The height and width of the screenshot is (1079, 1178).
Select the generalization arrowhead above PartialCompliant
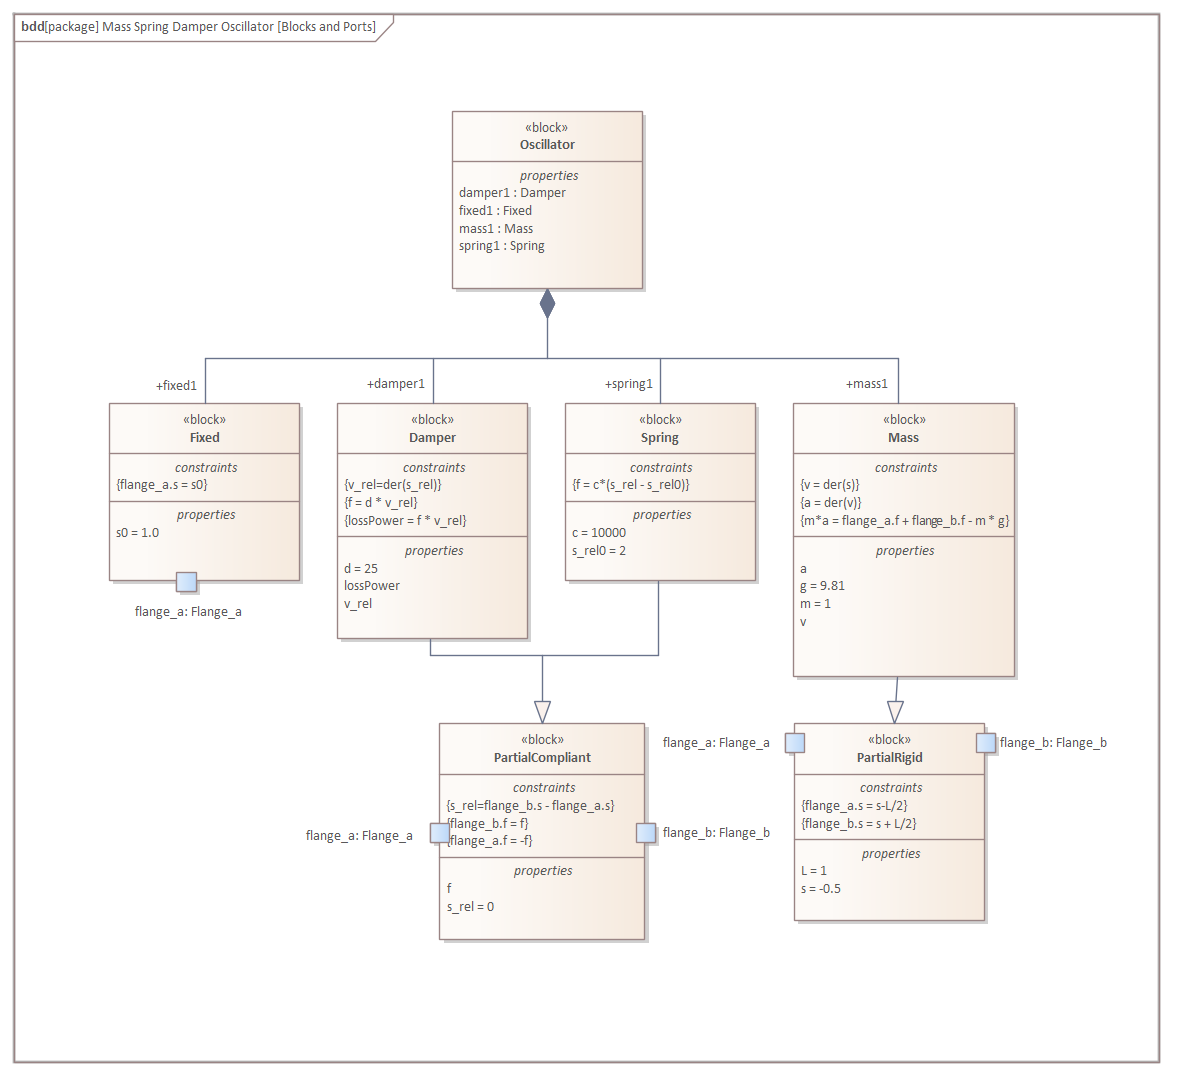542,711
